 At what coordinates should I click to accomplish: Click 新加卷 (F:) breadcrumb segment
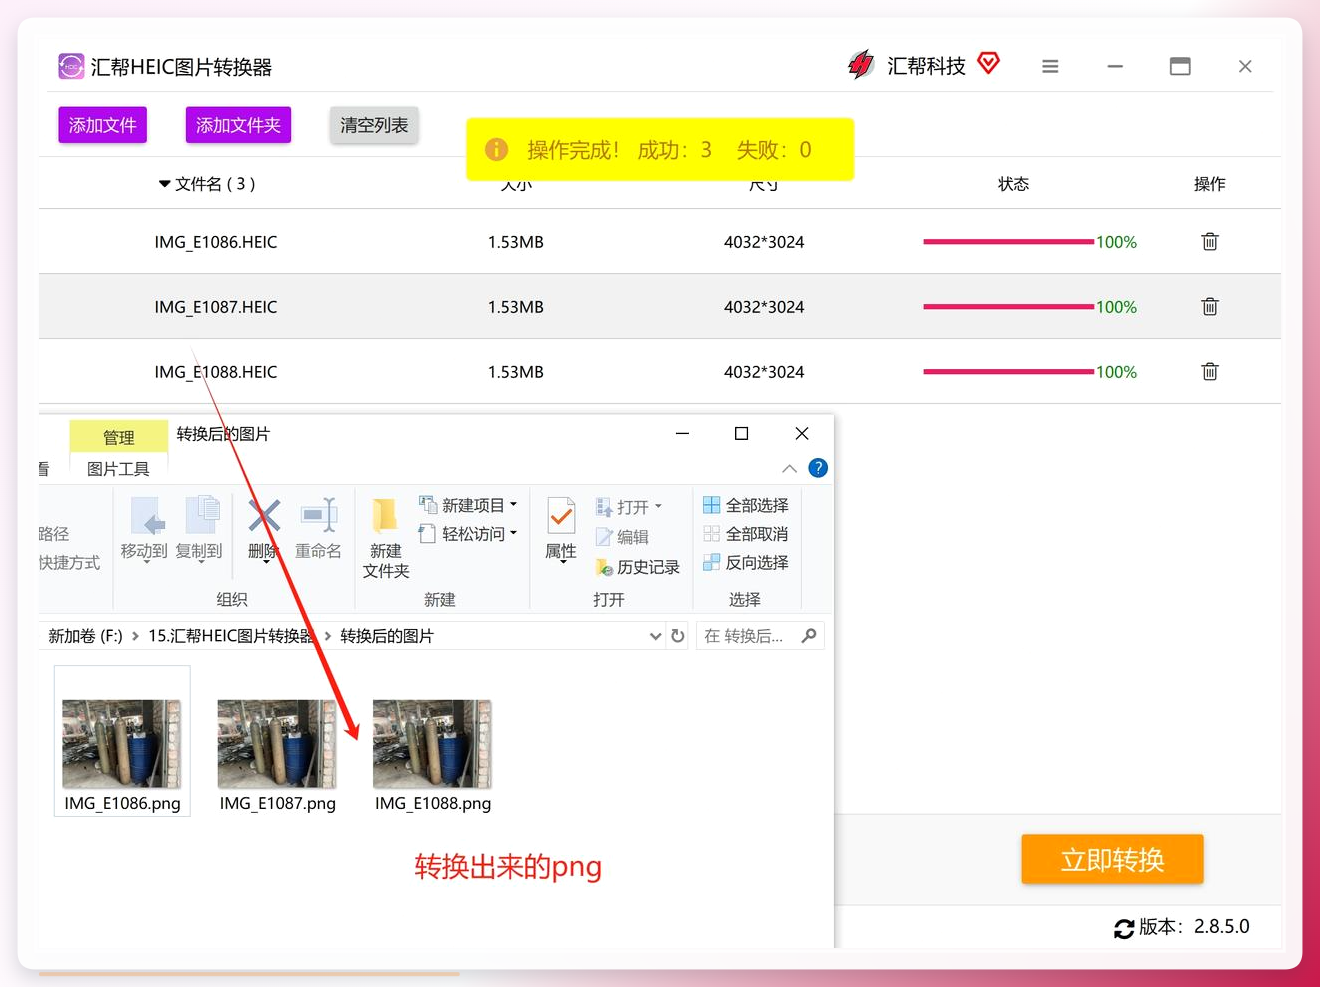[86, 636]
